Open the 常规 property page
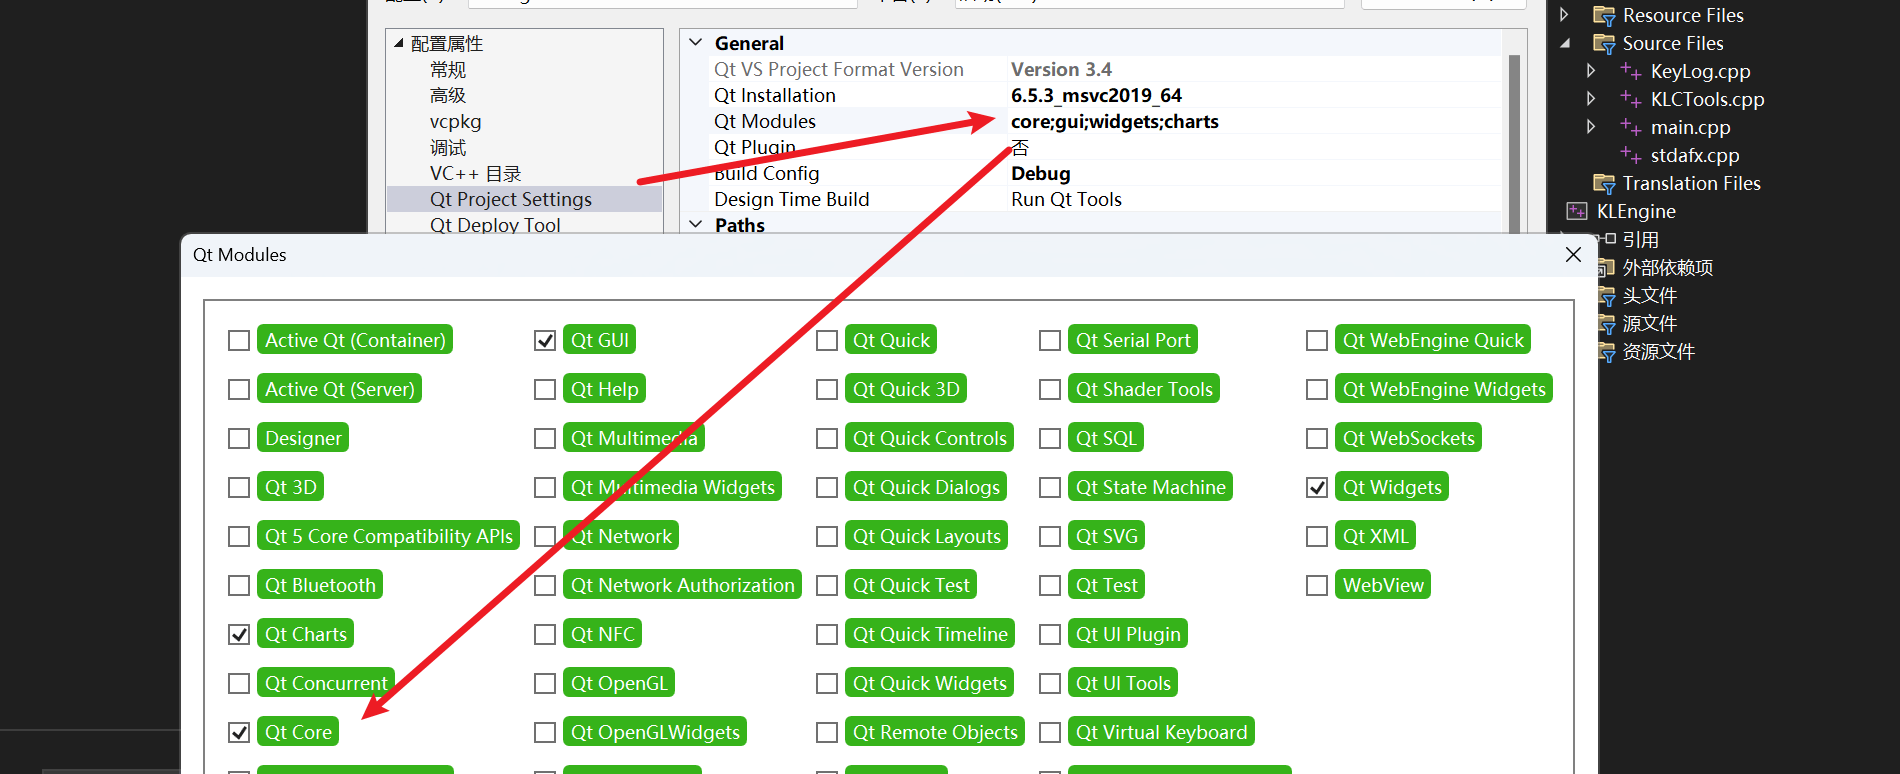 pos(448,70)
